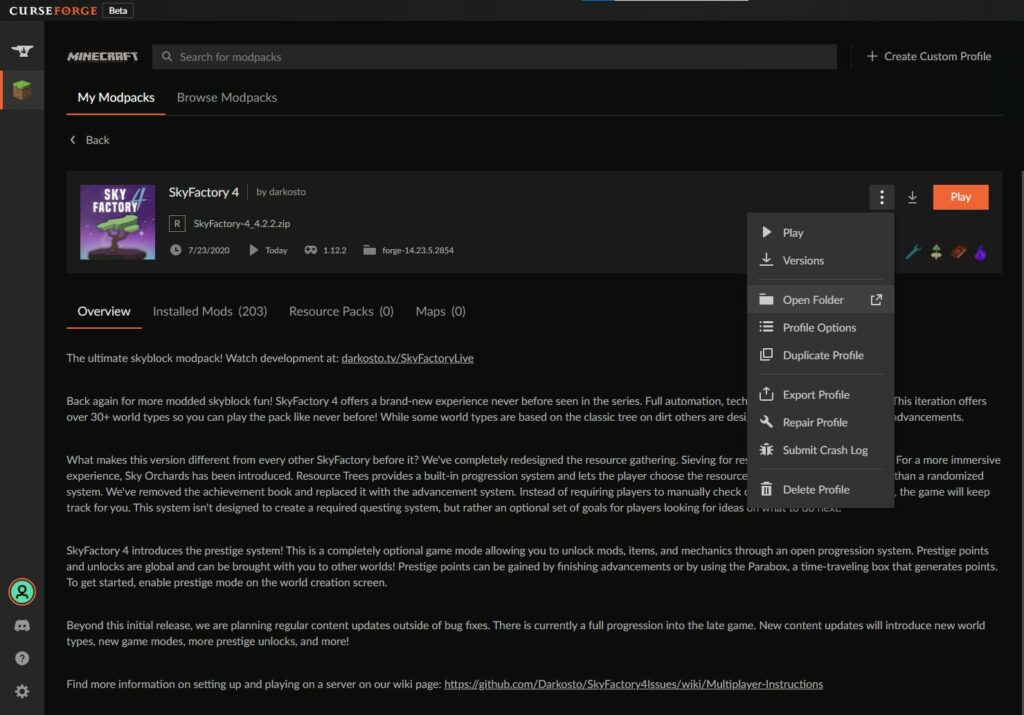Choose Duplicate Profile menu item
This screenshot has height=715, width=1024.
(x=820, y=355)
